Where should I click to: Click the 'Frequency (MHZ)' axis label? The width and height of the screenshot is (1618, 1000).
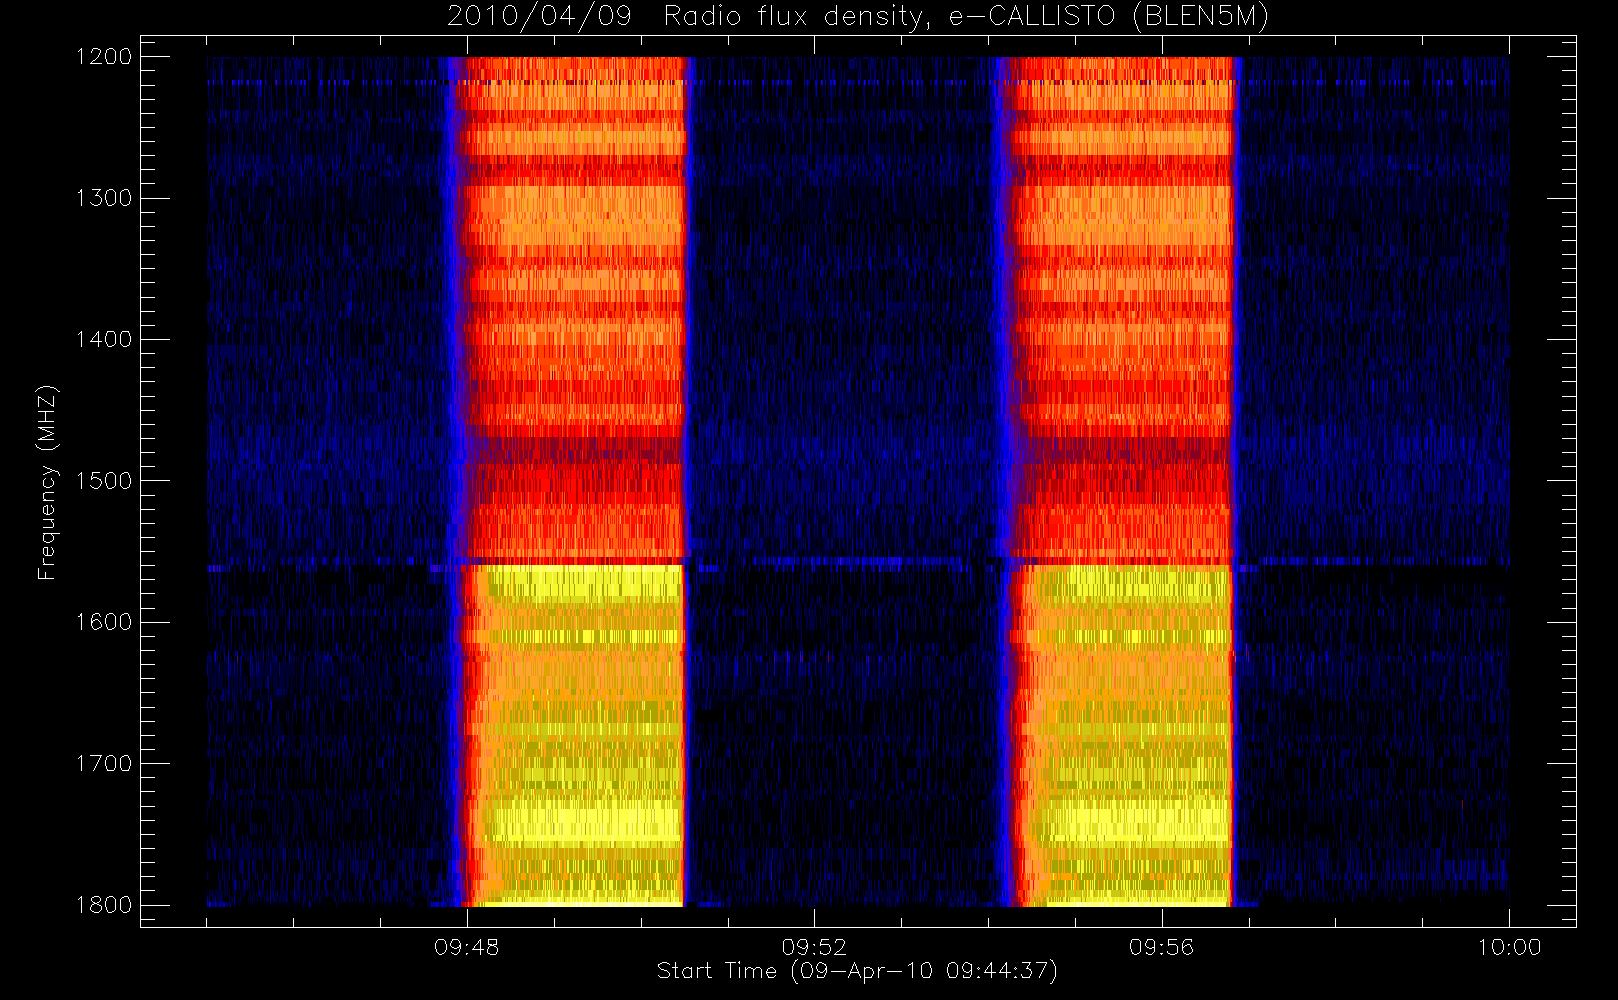pos(46,482)
